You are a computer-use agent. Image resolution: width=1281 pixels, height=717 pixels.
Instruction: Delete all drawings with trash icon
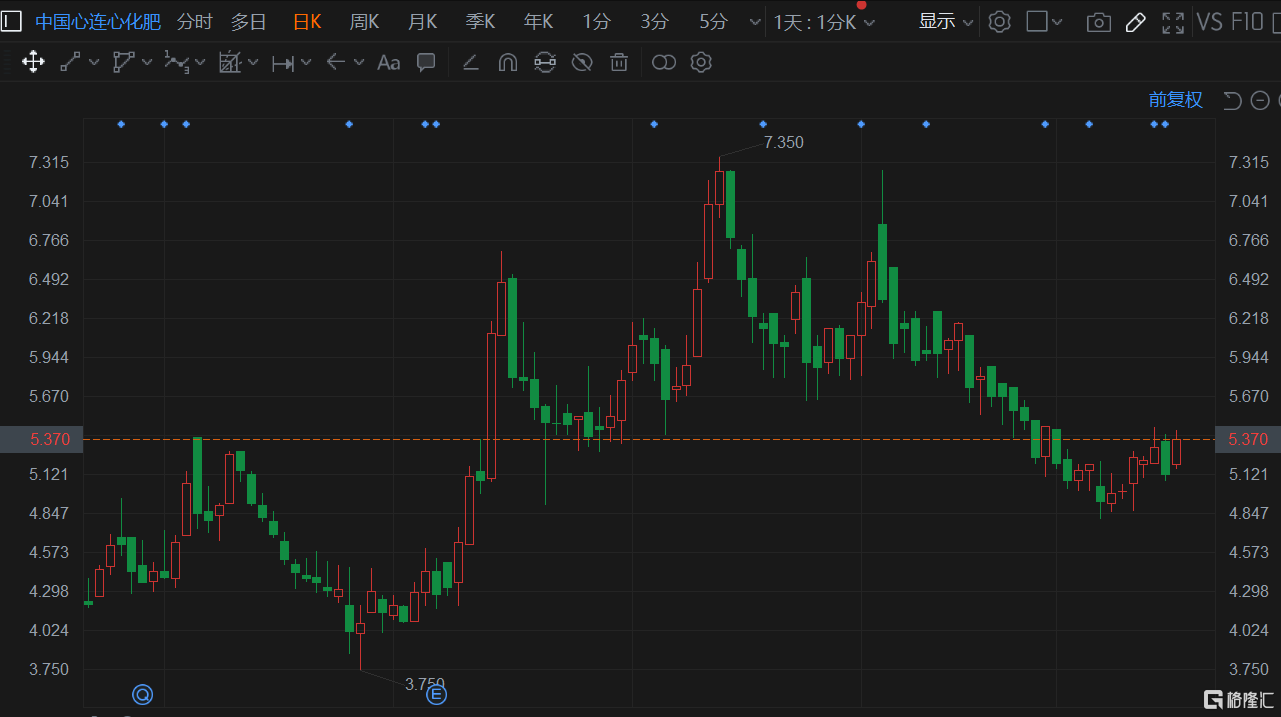pyautogui.click(x=619, y=63)
